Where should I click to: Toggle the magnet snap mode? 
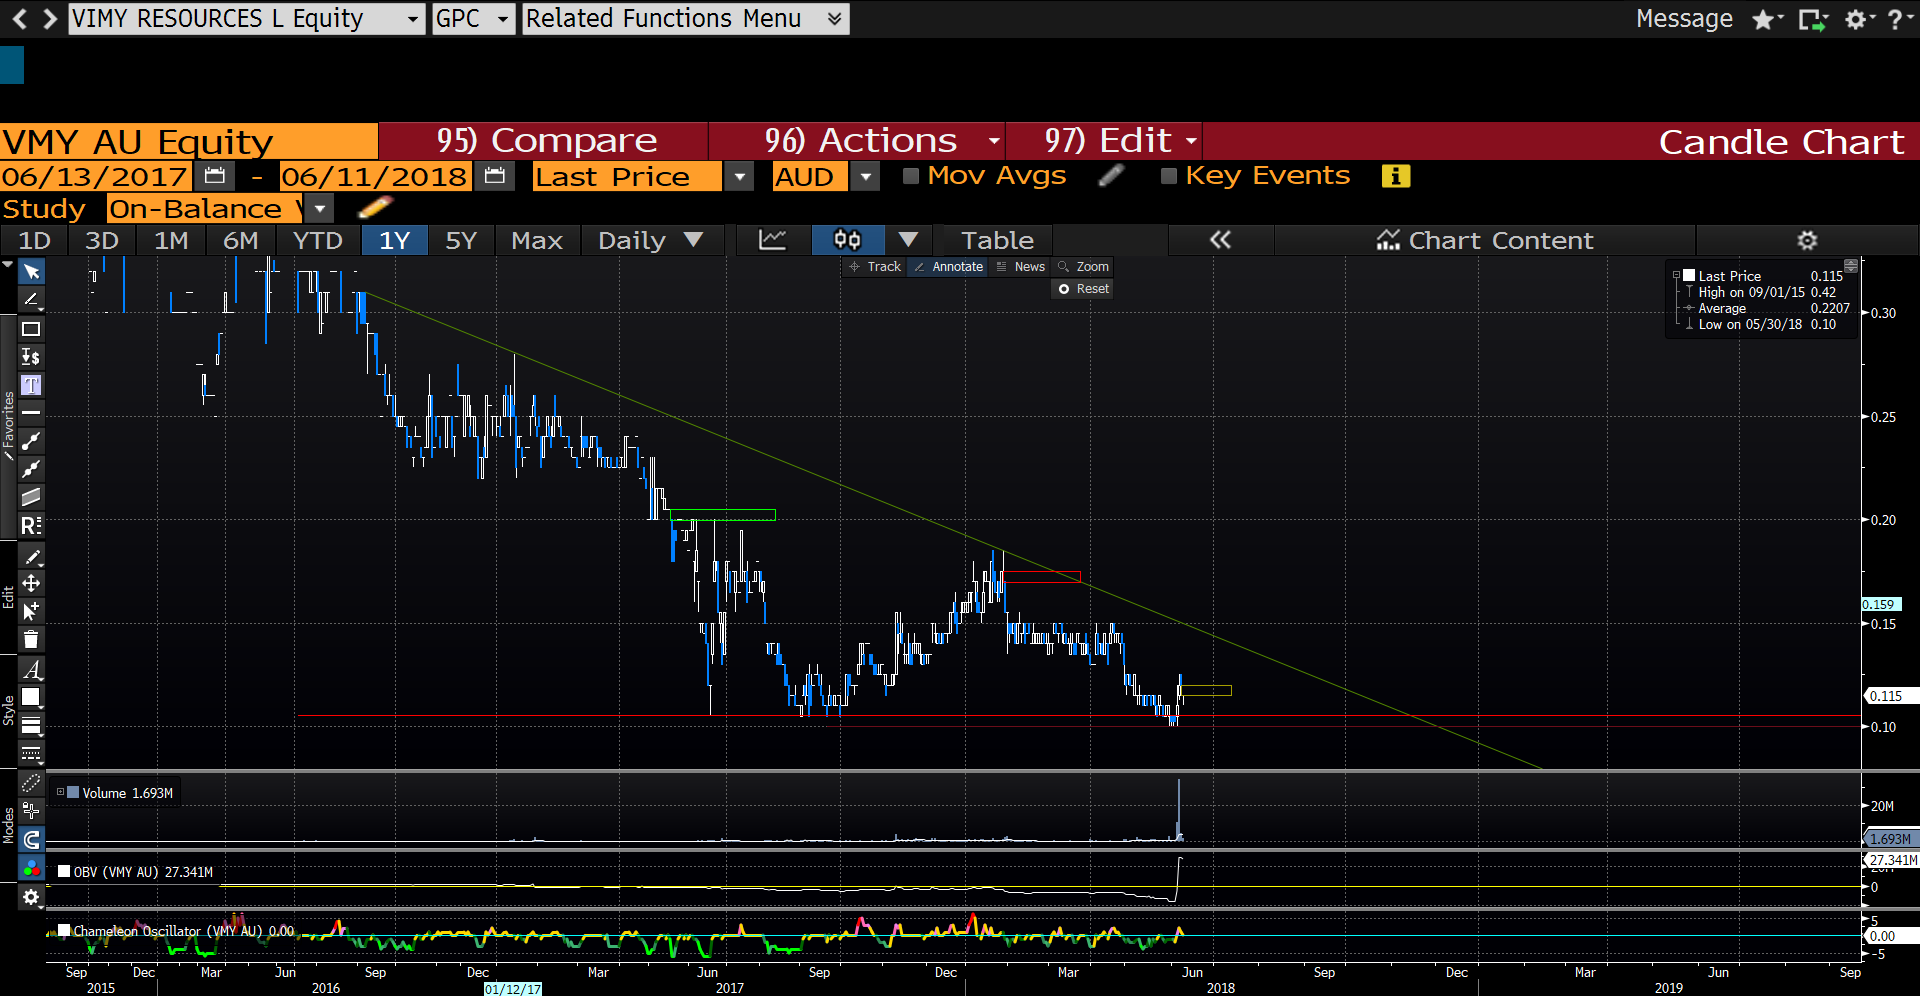click(x=31, y=840)
